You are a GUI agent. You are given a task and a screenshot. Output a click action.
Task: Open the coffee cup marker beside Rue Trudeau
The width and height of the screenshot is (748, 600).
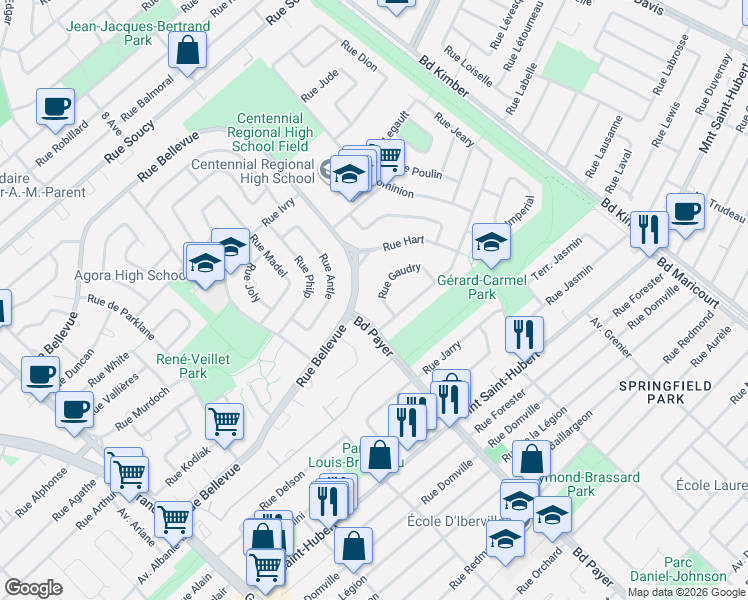click(686, 212)
